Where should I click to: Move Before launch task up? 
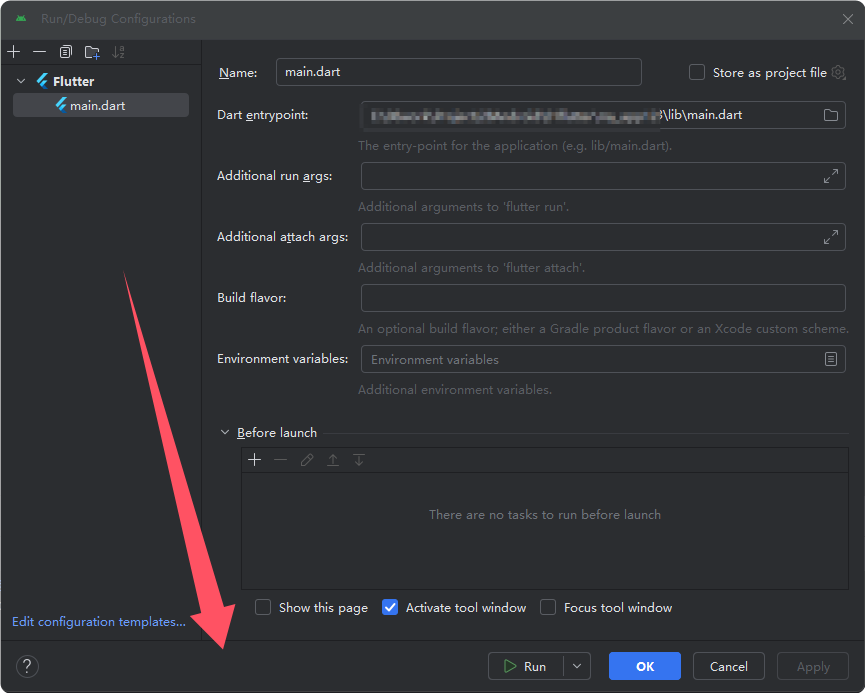point(333,460)
